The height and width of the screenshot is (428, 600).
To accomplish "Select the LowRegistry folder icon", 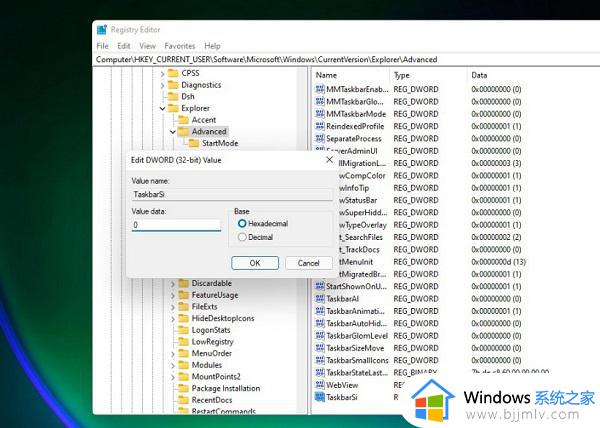I will coord(184,341).
